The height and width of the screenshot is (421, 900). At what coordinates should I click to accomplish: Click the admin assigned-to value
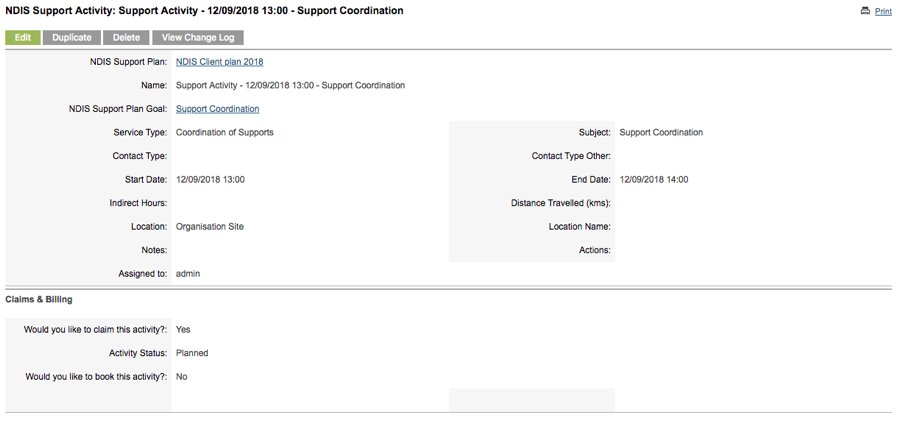[x=188, y=274]
